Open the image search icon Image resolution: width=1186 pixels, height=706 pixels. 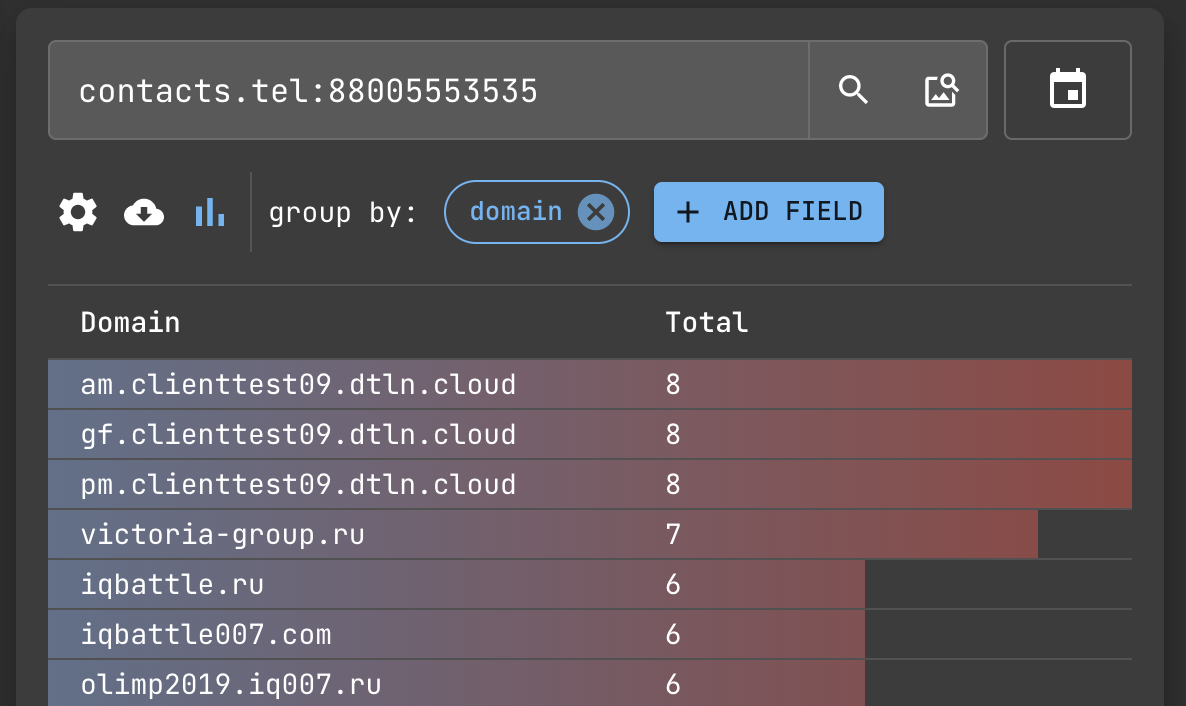click(941, 90)
